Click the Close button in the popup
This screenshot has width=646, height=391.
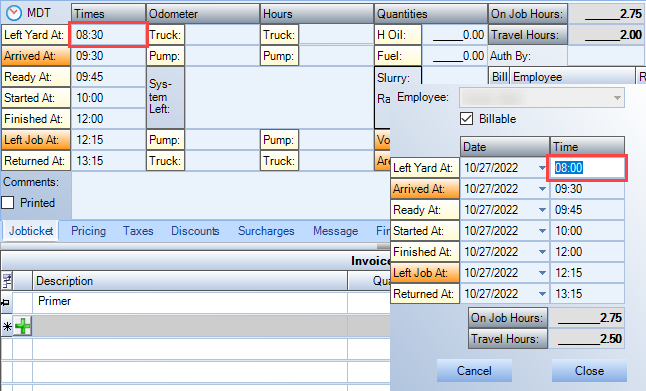click(x=589, y=370)
